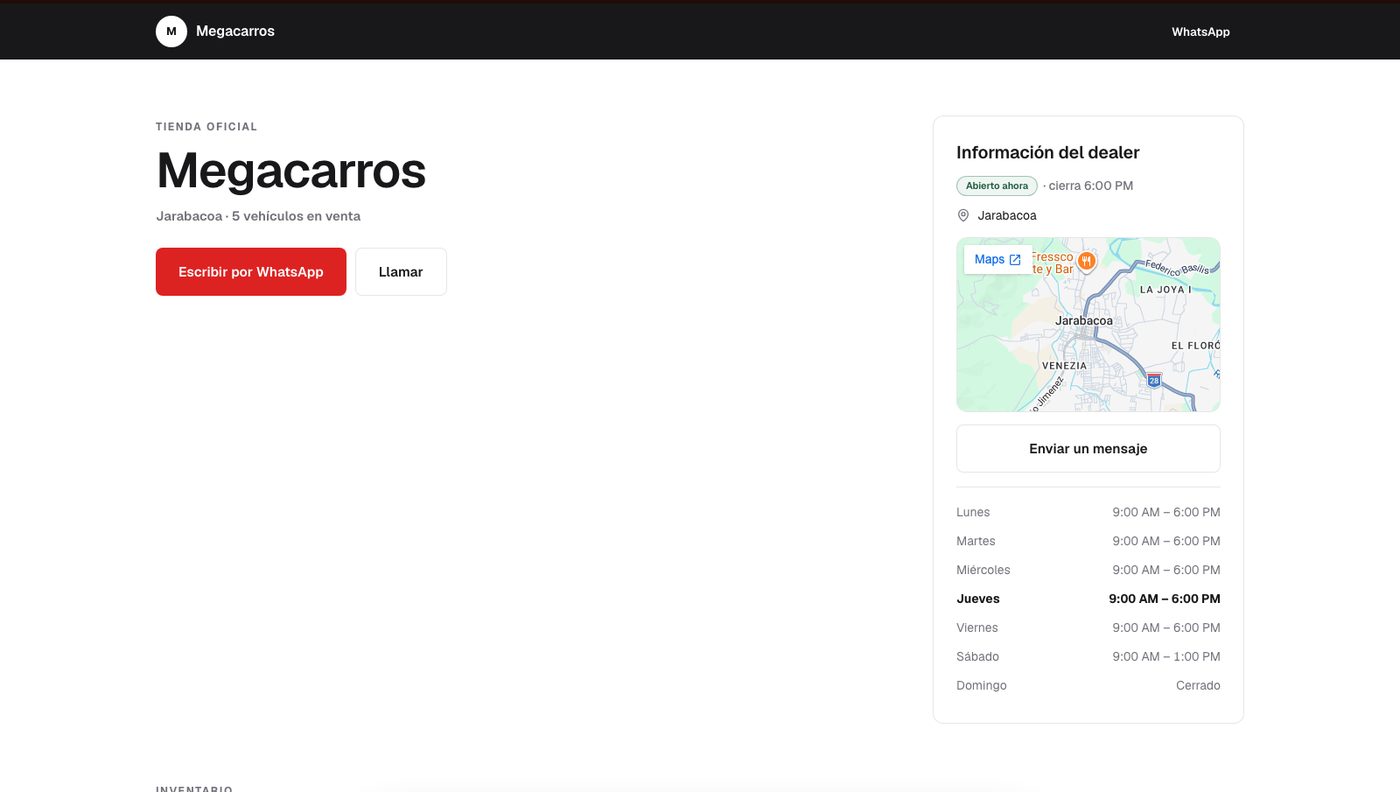Click the bold Jueves hours '9:00 AM – 6:00 PM'
The width and height of the screenshot is (1400, 792).
tap(1164, 599)
